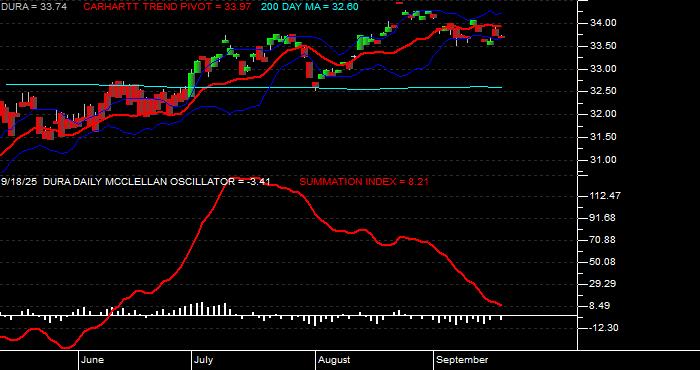The image size is (700, 370).
Task: Select the 112.47 oscillator axis value
Action: (x=606, y=196)
